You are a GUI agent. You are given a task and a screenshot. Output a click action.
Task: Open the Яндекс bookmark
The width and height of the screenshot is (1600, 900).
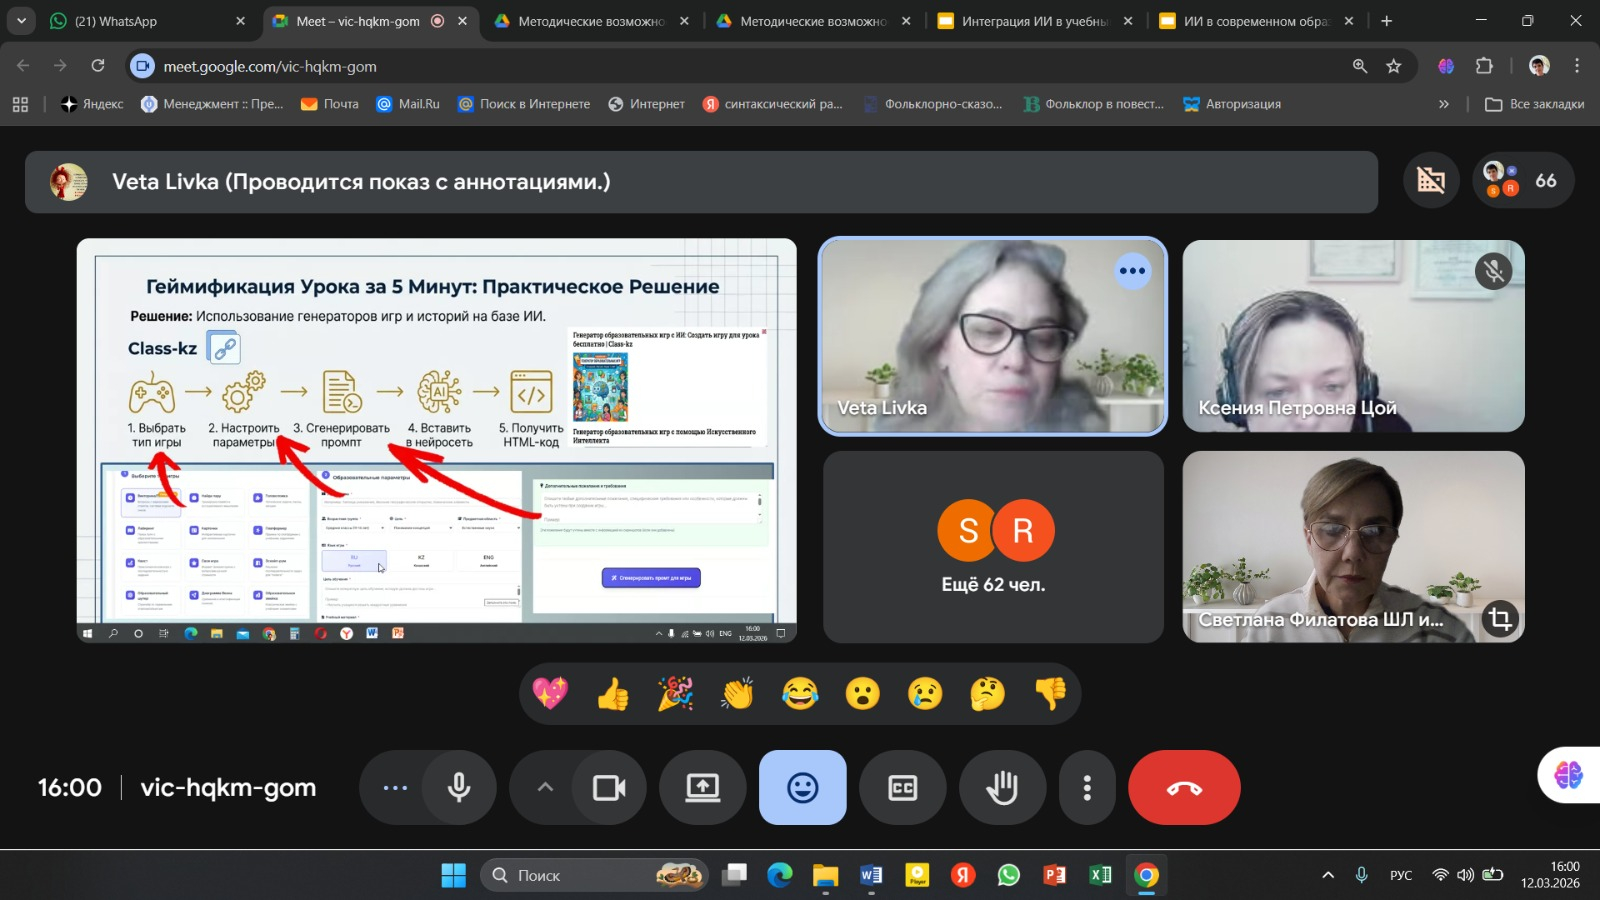coord(92,104)
